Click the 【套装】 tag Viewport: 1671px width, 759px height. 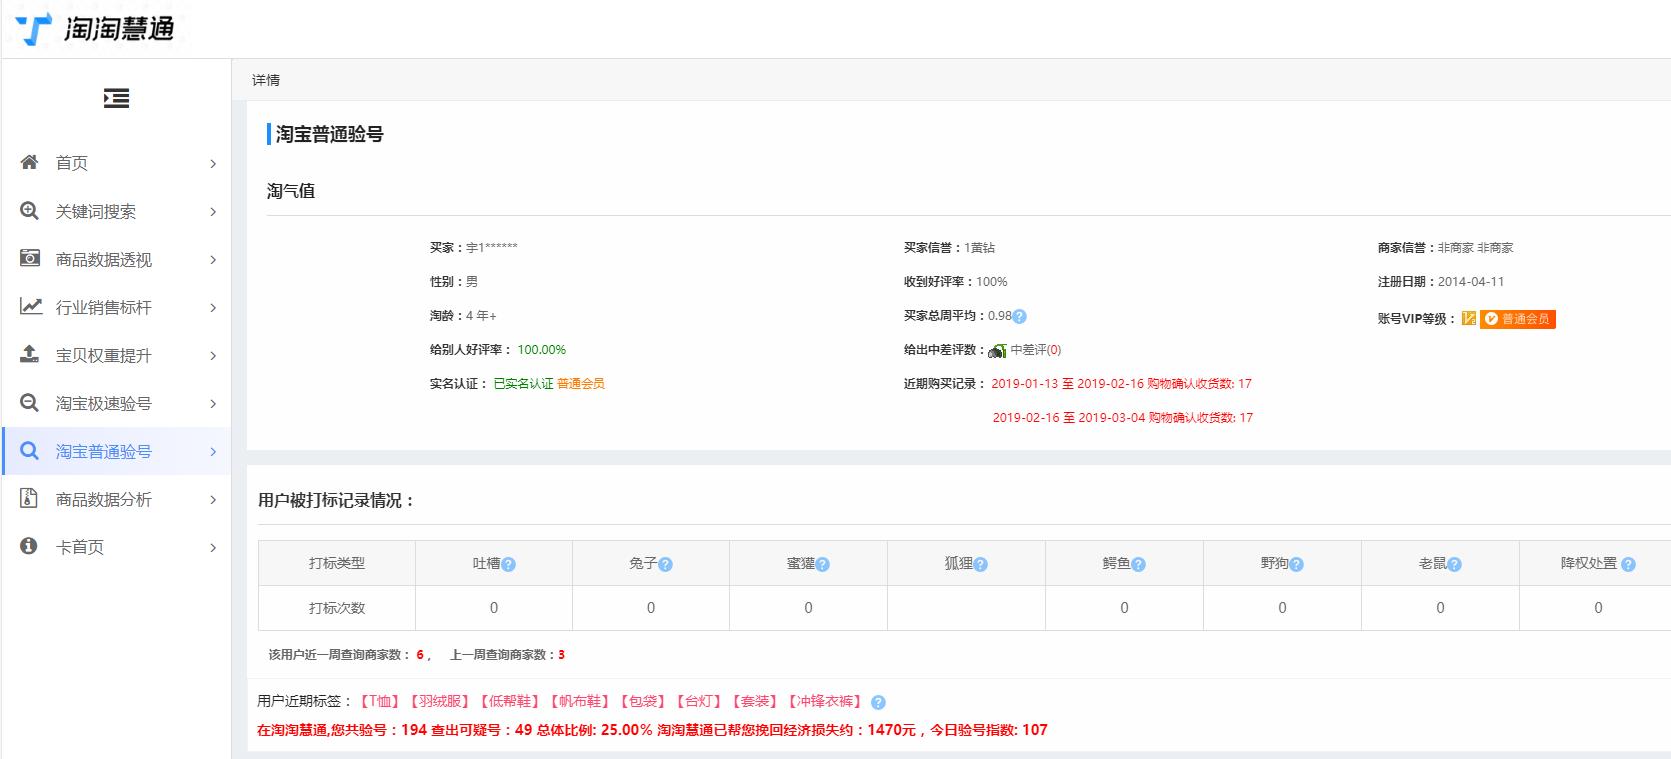pos(754,702)
